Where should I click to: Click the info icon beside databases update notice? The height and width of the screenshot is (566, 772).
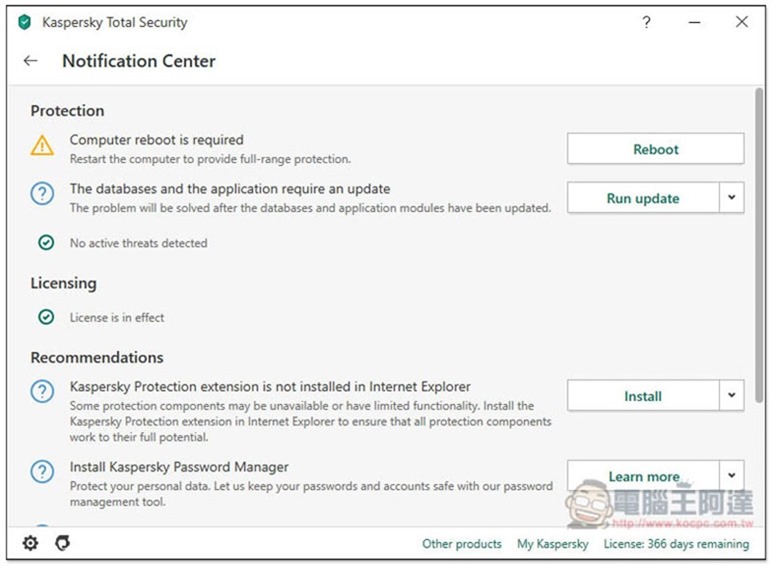(42, 195)
